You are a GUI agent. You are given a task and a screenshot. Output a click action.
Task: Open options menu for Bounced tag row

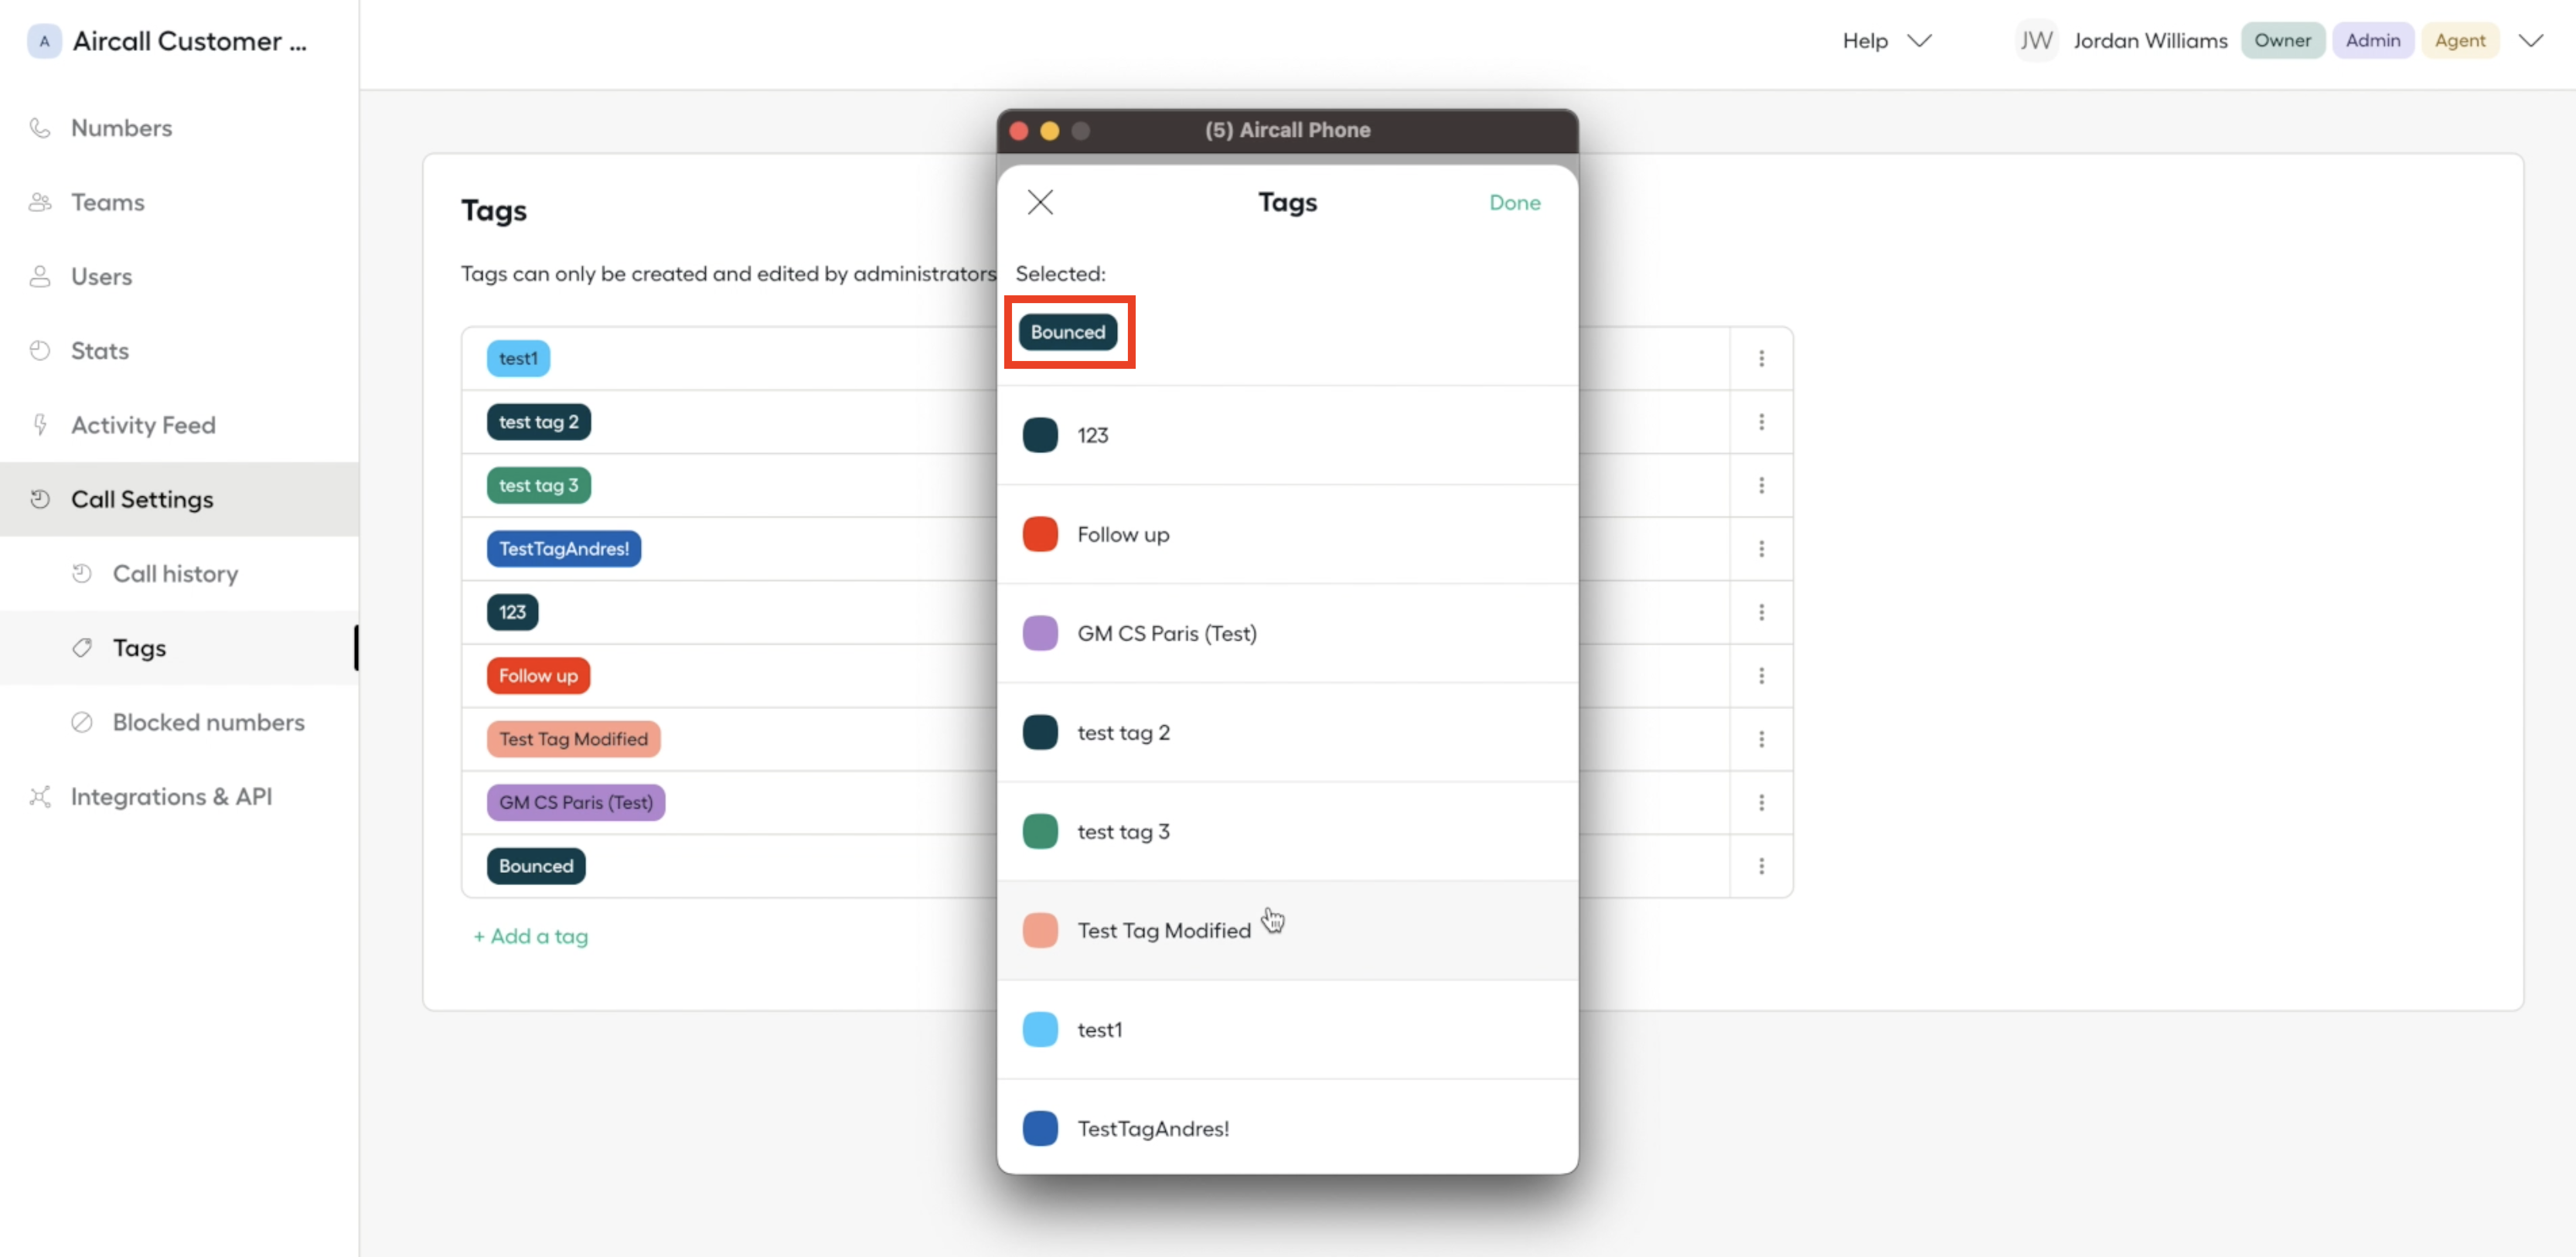click(x=1761, y=866)
